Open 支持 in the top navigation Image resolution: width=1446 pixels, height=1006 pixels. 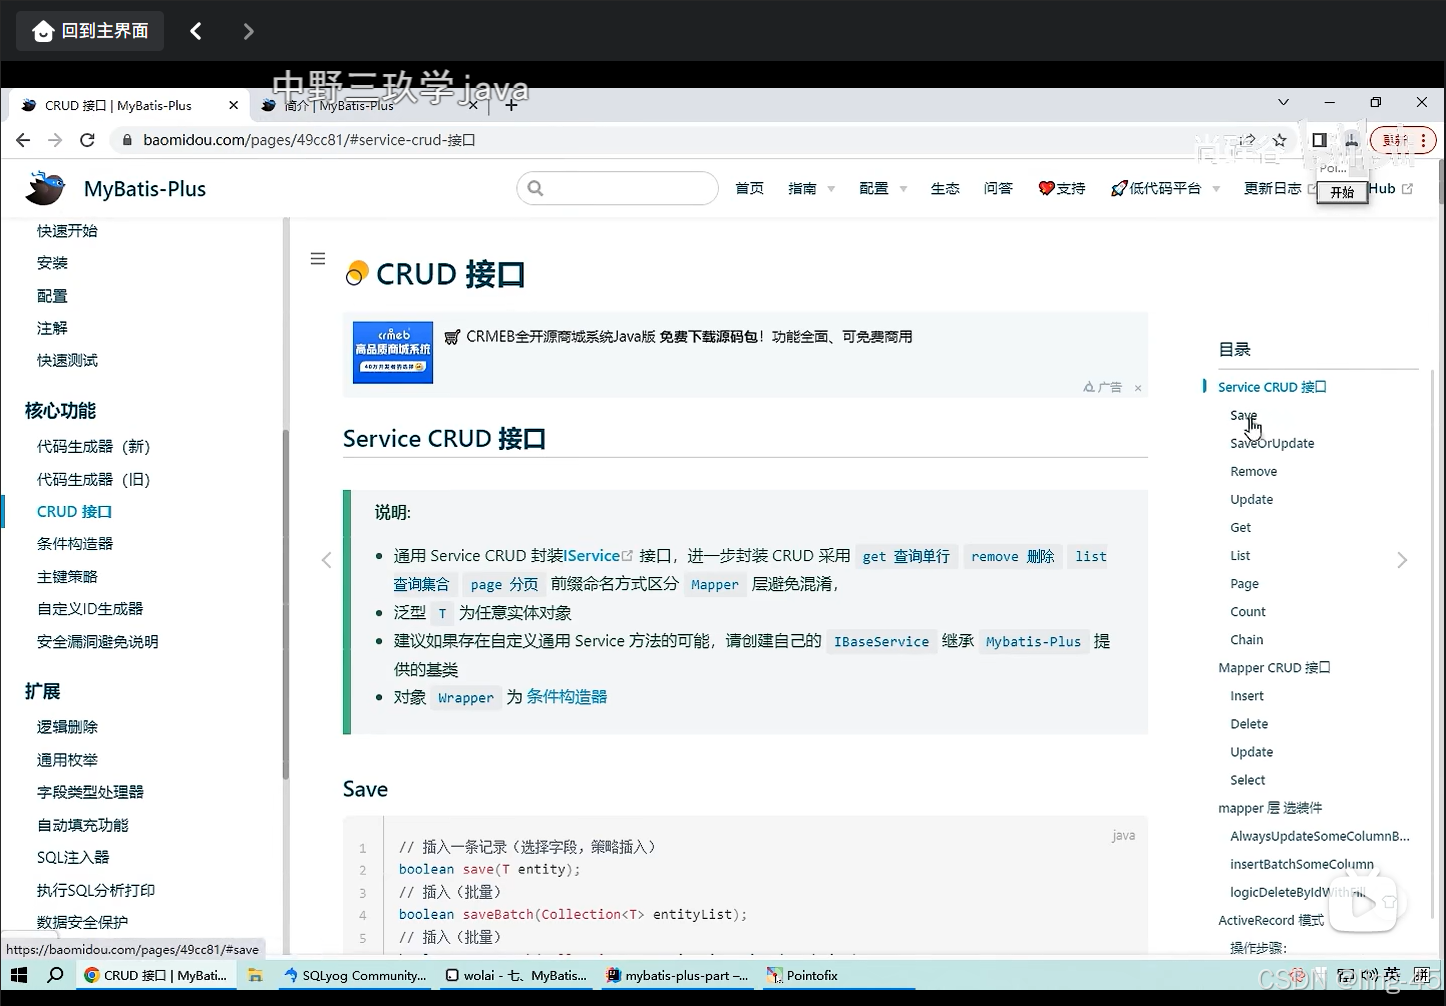click(x=1061, y=188)
